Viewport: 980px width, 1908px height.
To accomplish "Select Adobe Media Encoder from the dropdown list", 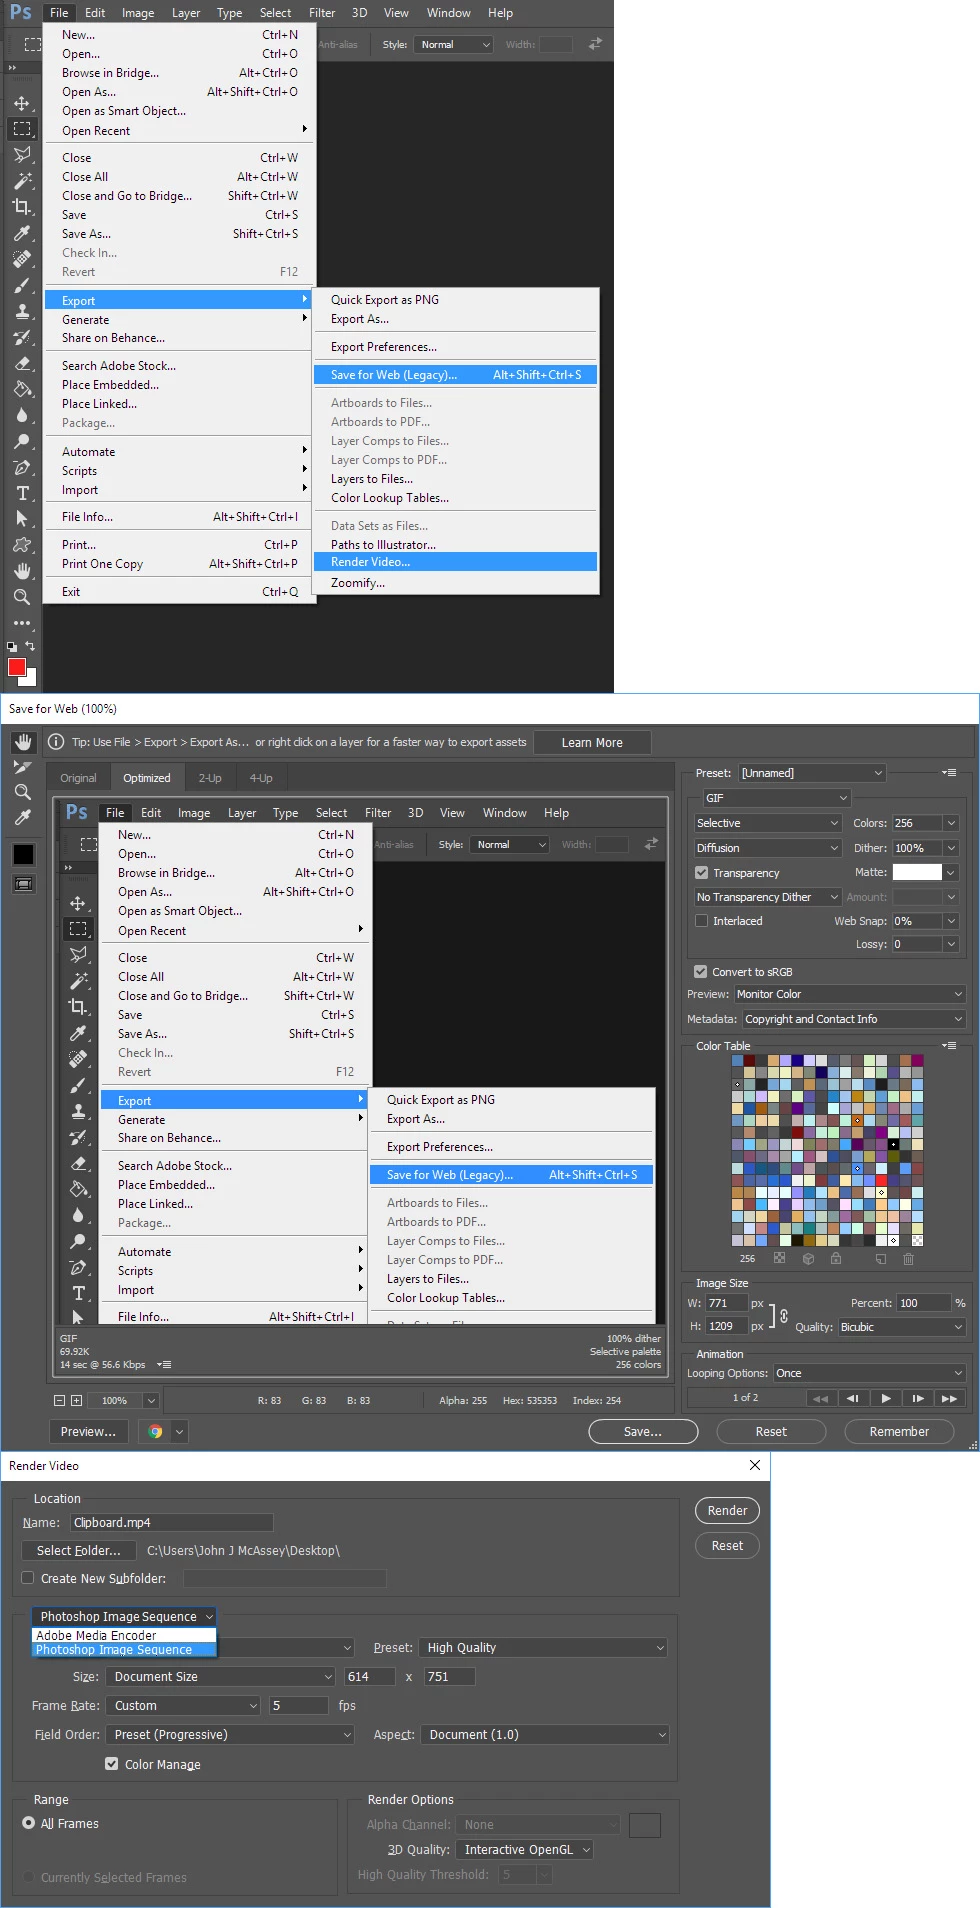I will coord(125,1636).
